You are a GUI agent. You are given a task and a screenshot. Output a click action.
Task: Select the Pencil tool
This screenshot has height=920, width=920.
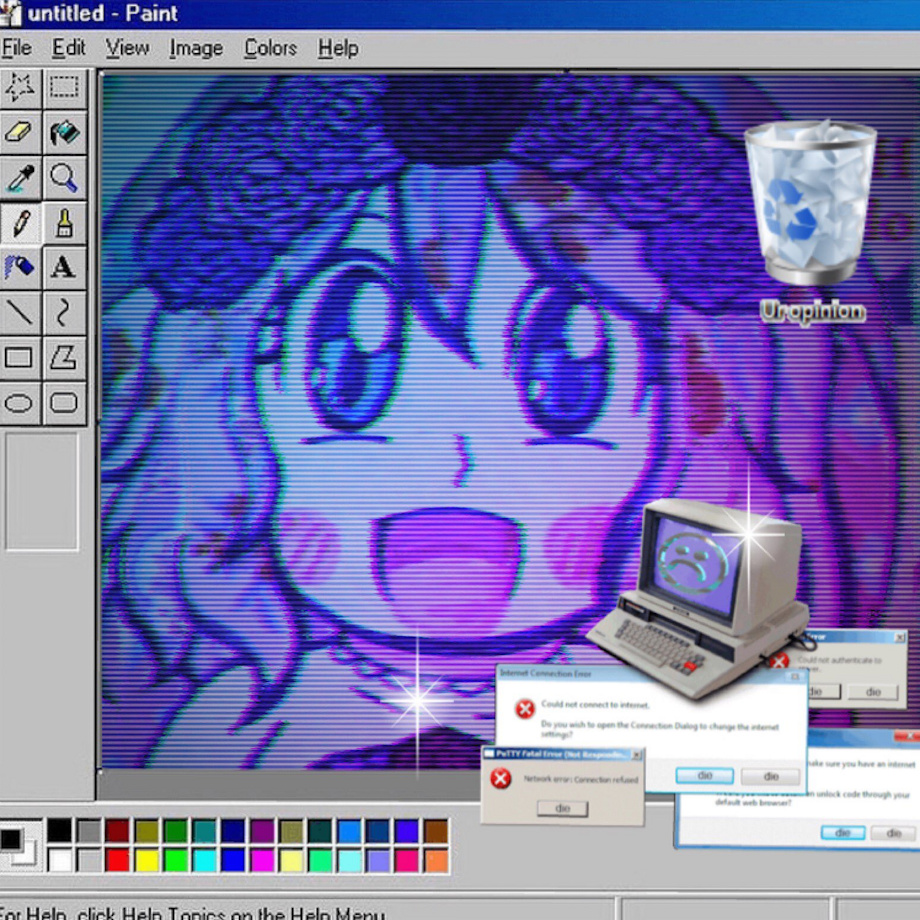[x=21, y=223]
